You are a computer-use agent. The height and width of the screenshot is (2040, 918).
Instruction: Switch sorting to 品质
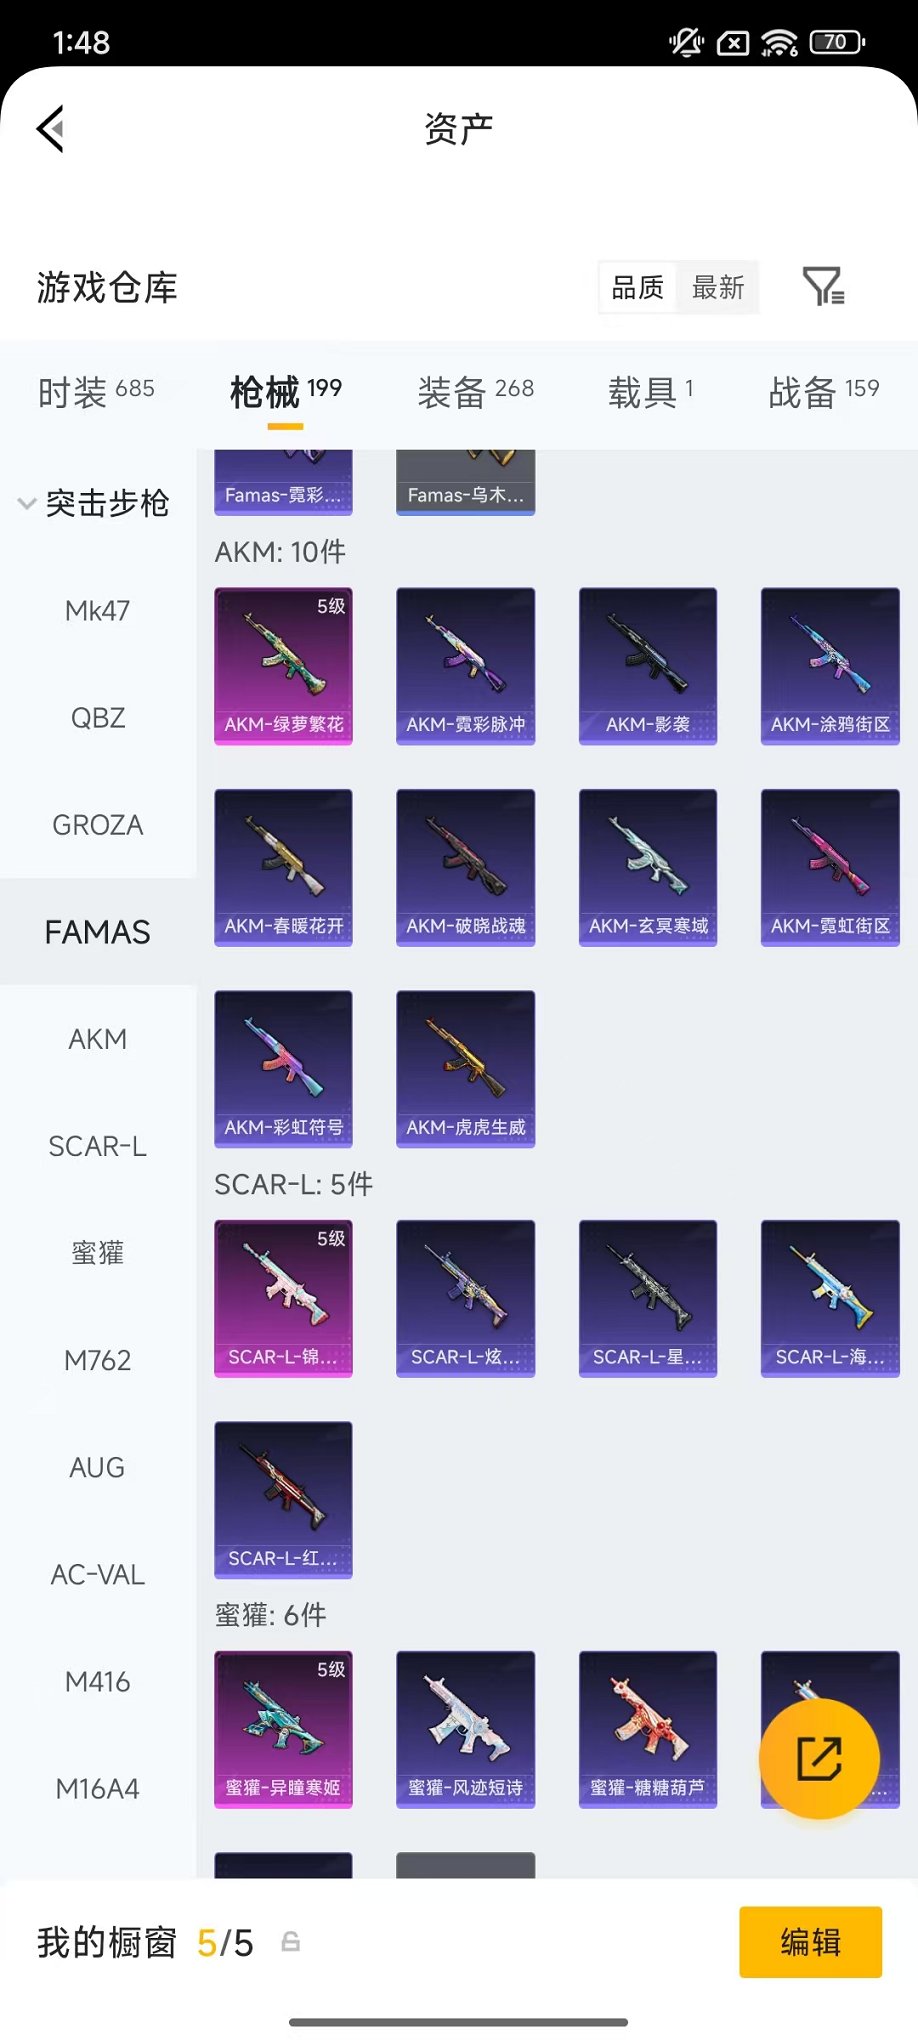[637, 288]
